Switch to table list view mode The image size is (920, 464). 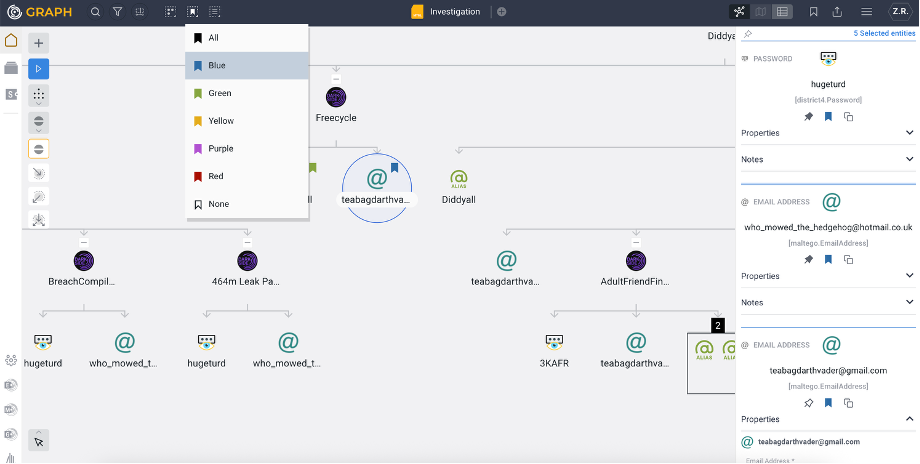(782, 12)
